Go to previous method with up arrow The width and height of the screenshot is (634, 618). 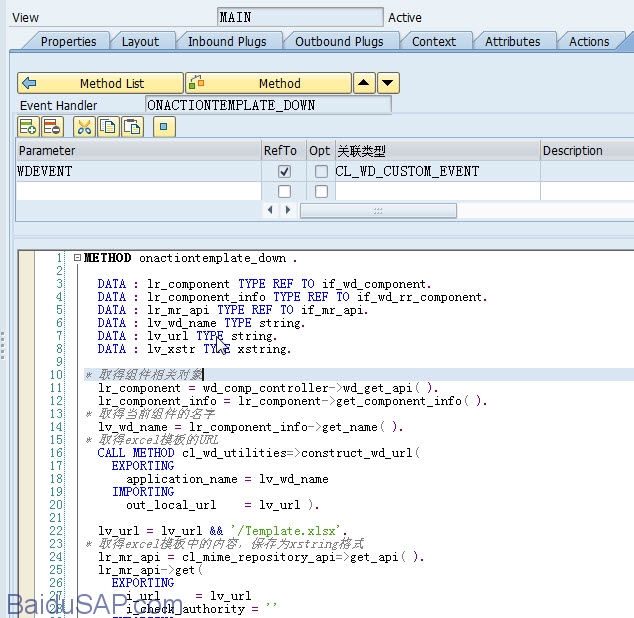[x=365, y=83]
